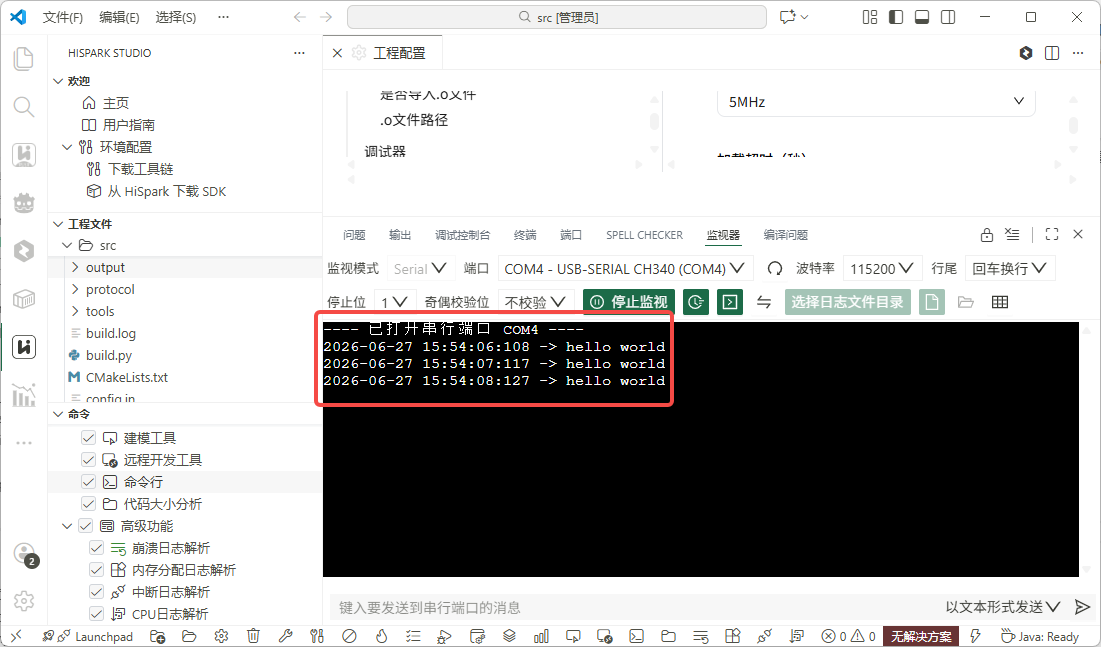Image resolution: width=1101 pixels, height=647 pixels.
Task: Click the 停止监视 button
Action: pos(628,302)
